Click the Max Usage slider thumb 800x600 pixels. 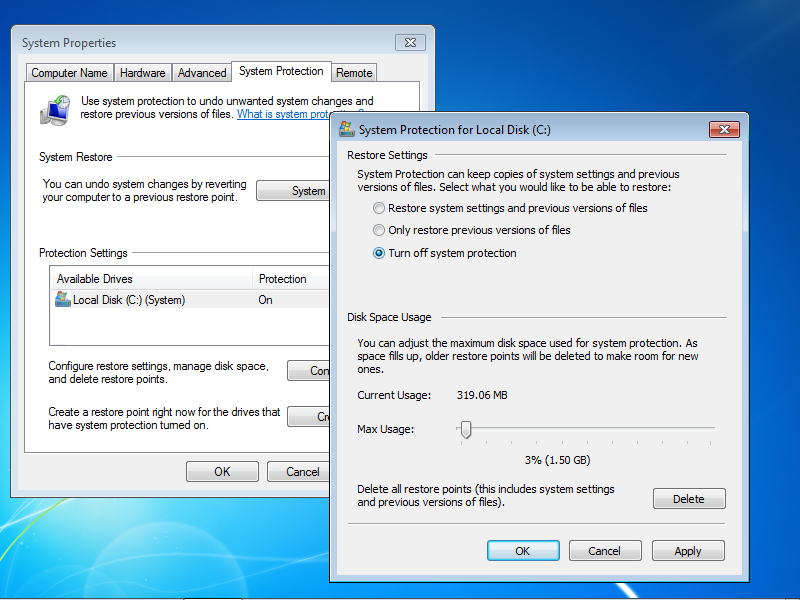[x=465, y=430]
